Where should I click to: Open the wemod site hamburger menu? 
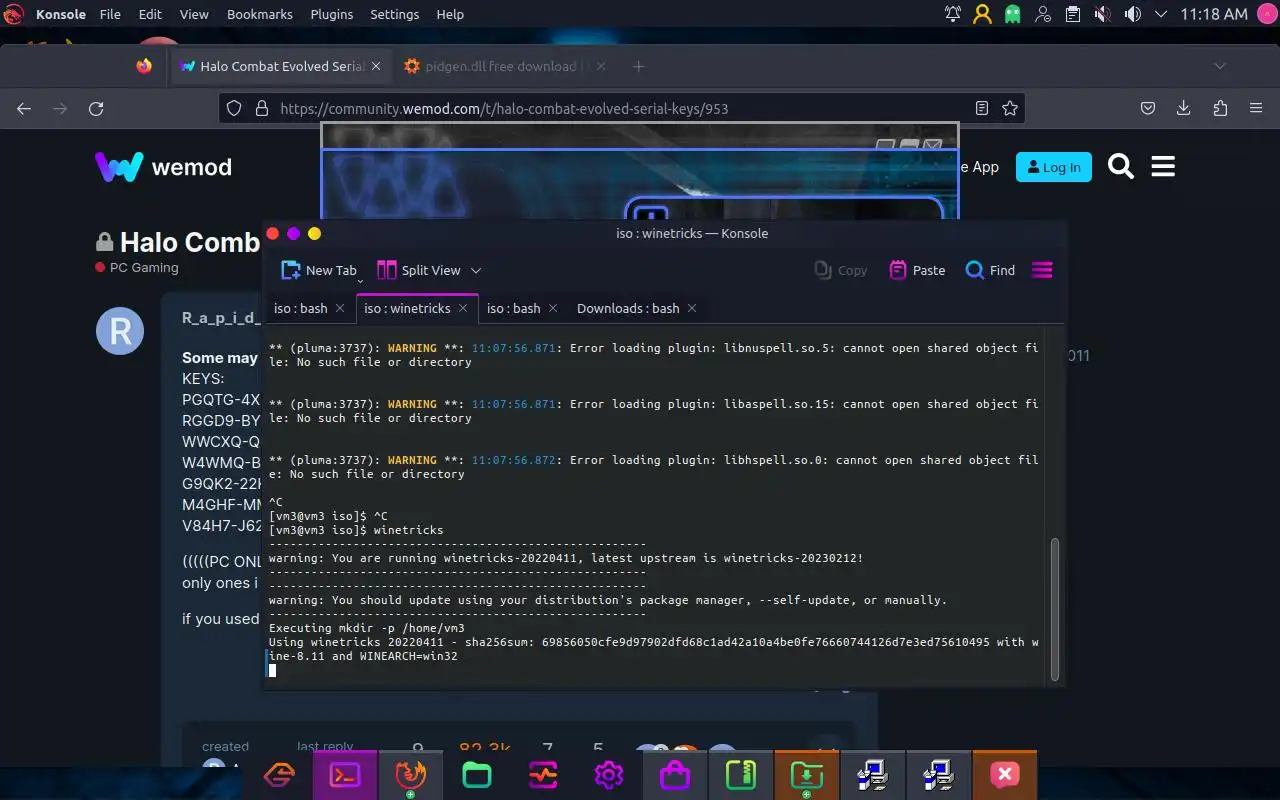pos(1163,167)
